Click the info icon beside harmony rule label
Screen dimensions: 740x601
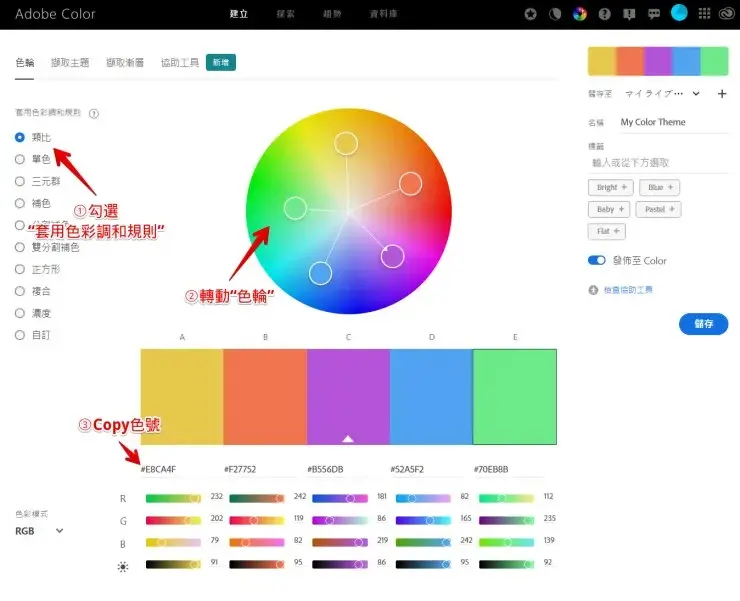click(94, 113)
